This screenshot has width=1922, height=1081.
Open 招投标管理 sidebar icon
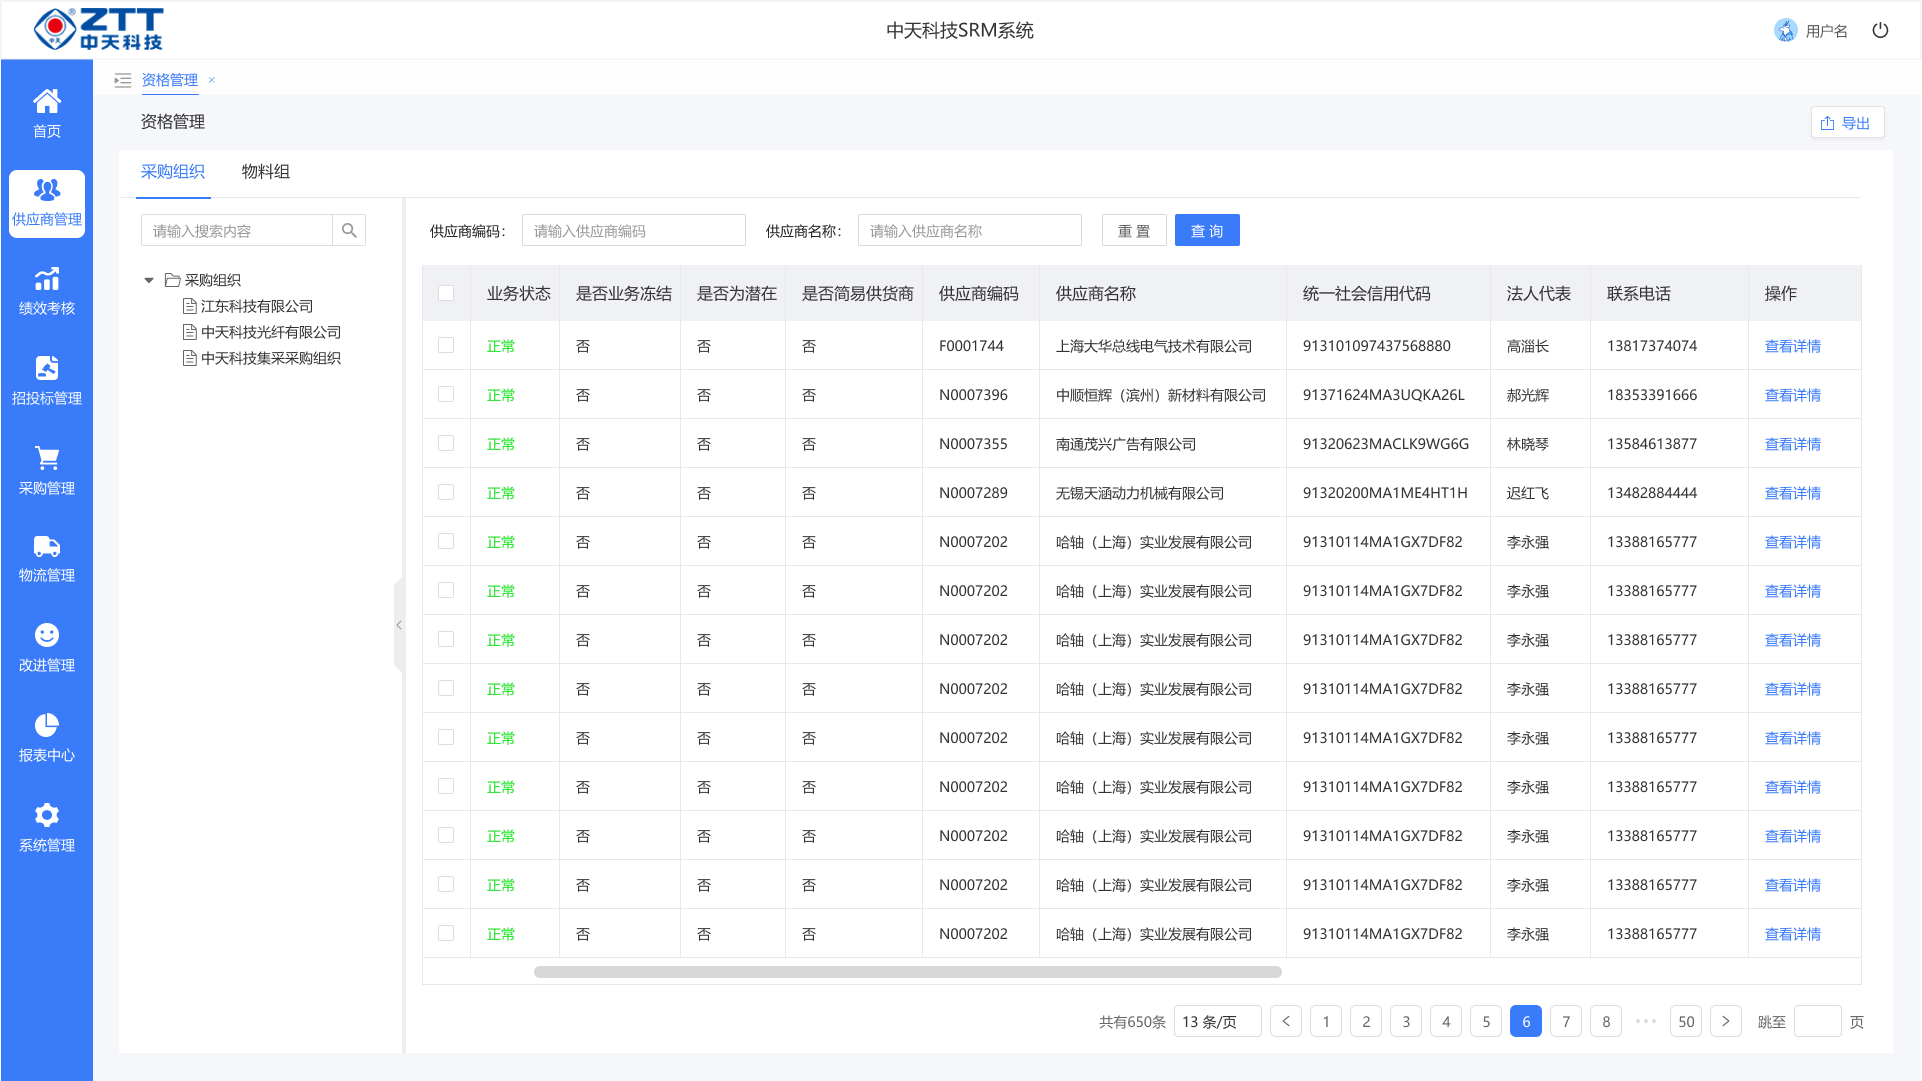tap(46, 368)
